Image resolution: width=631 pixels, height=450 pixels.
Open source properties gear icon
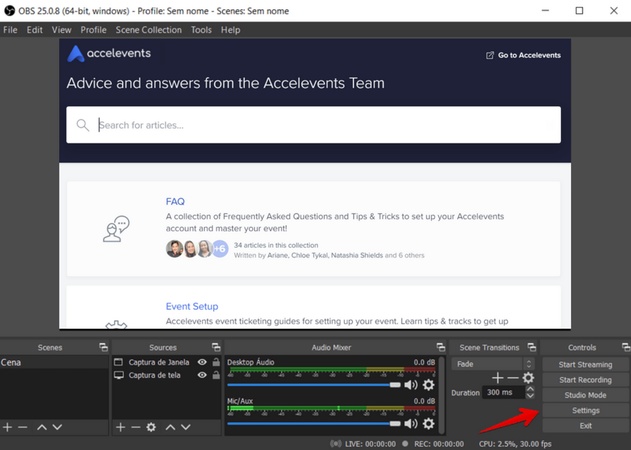(x=151, y=427)
